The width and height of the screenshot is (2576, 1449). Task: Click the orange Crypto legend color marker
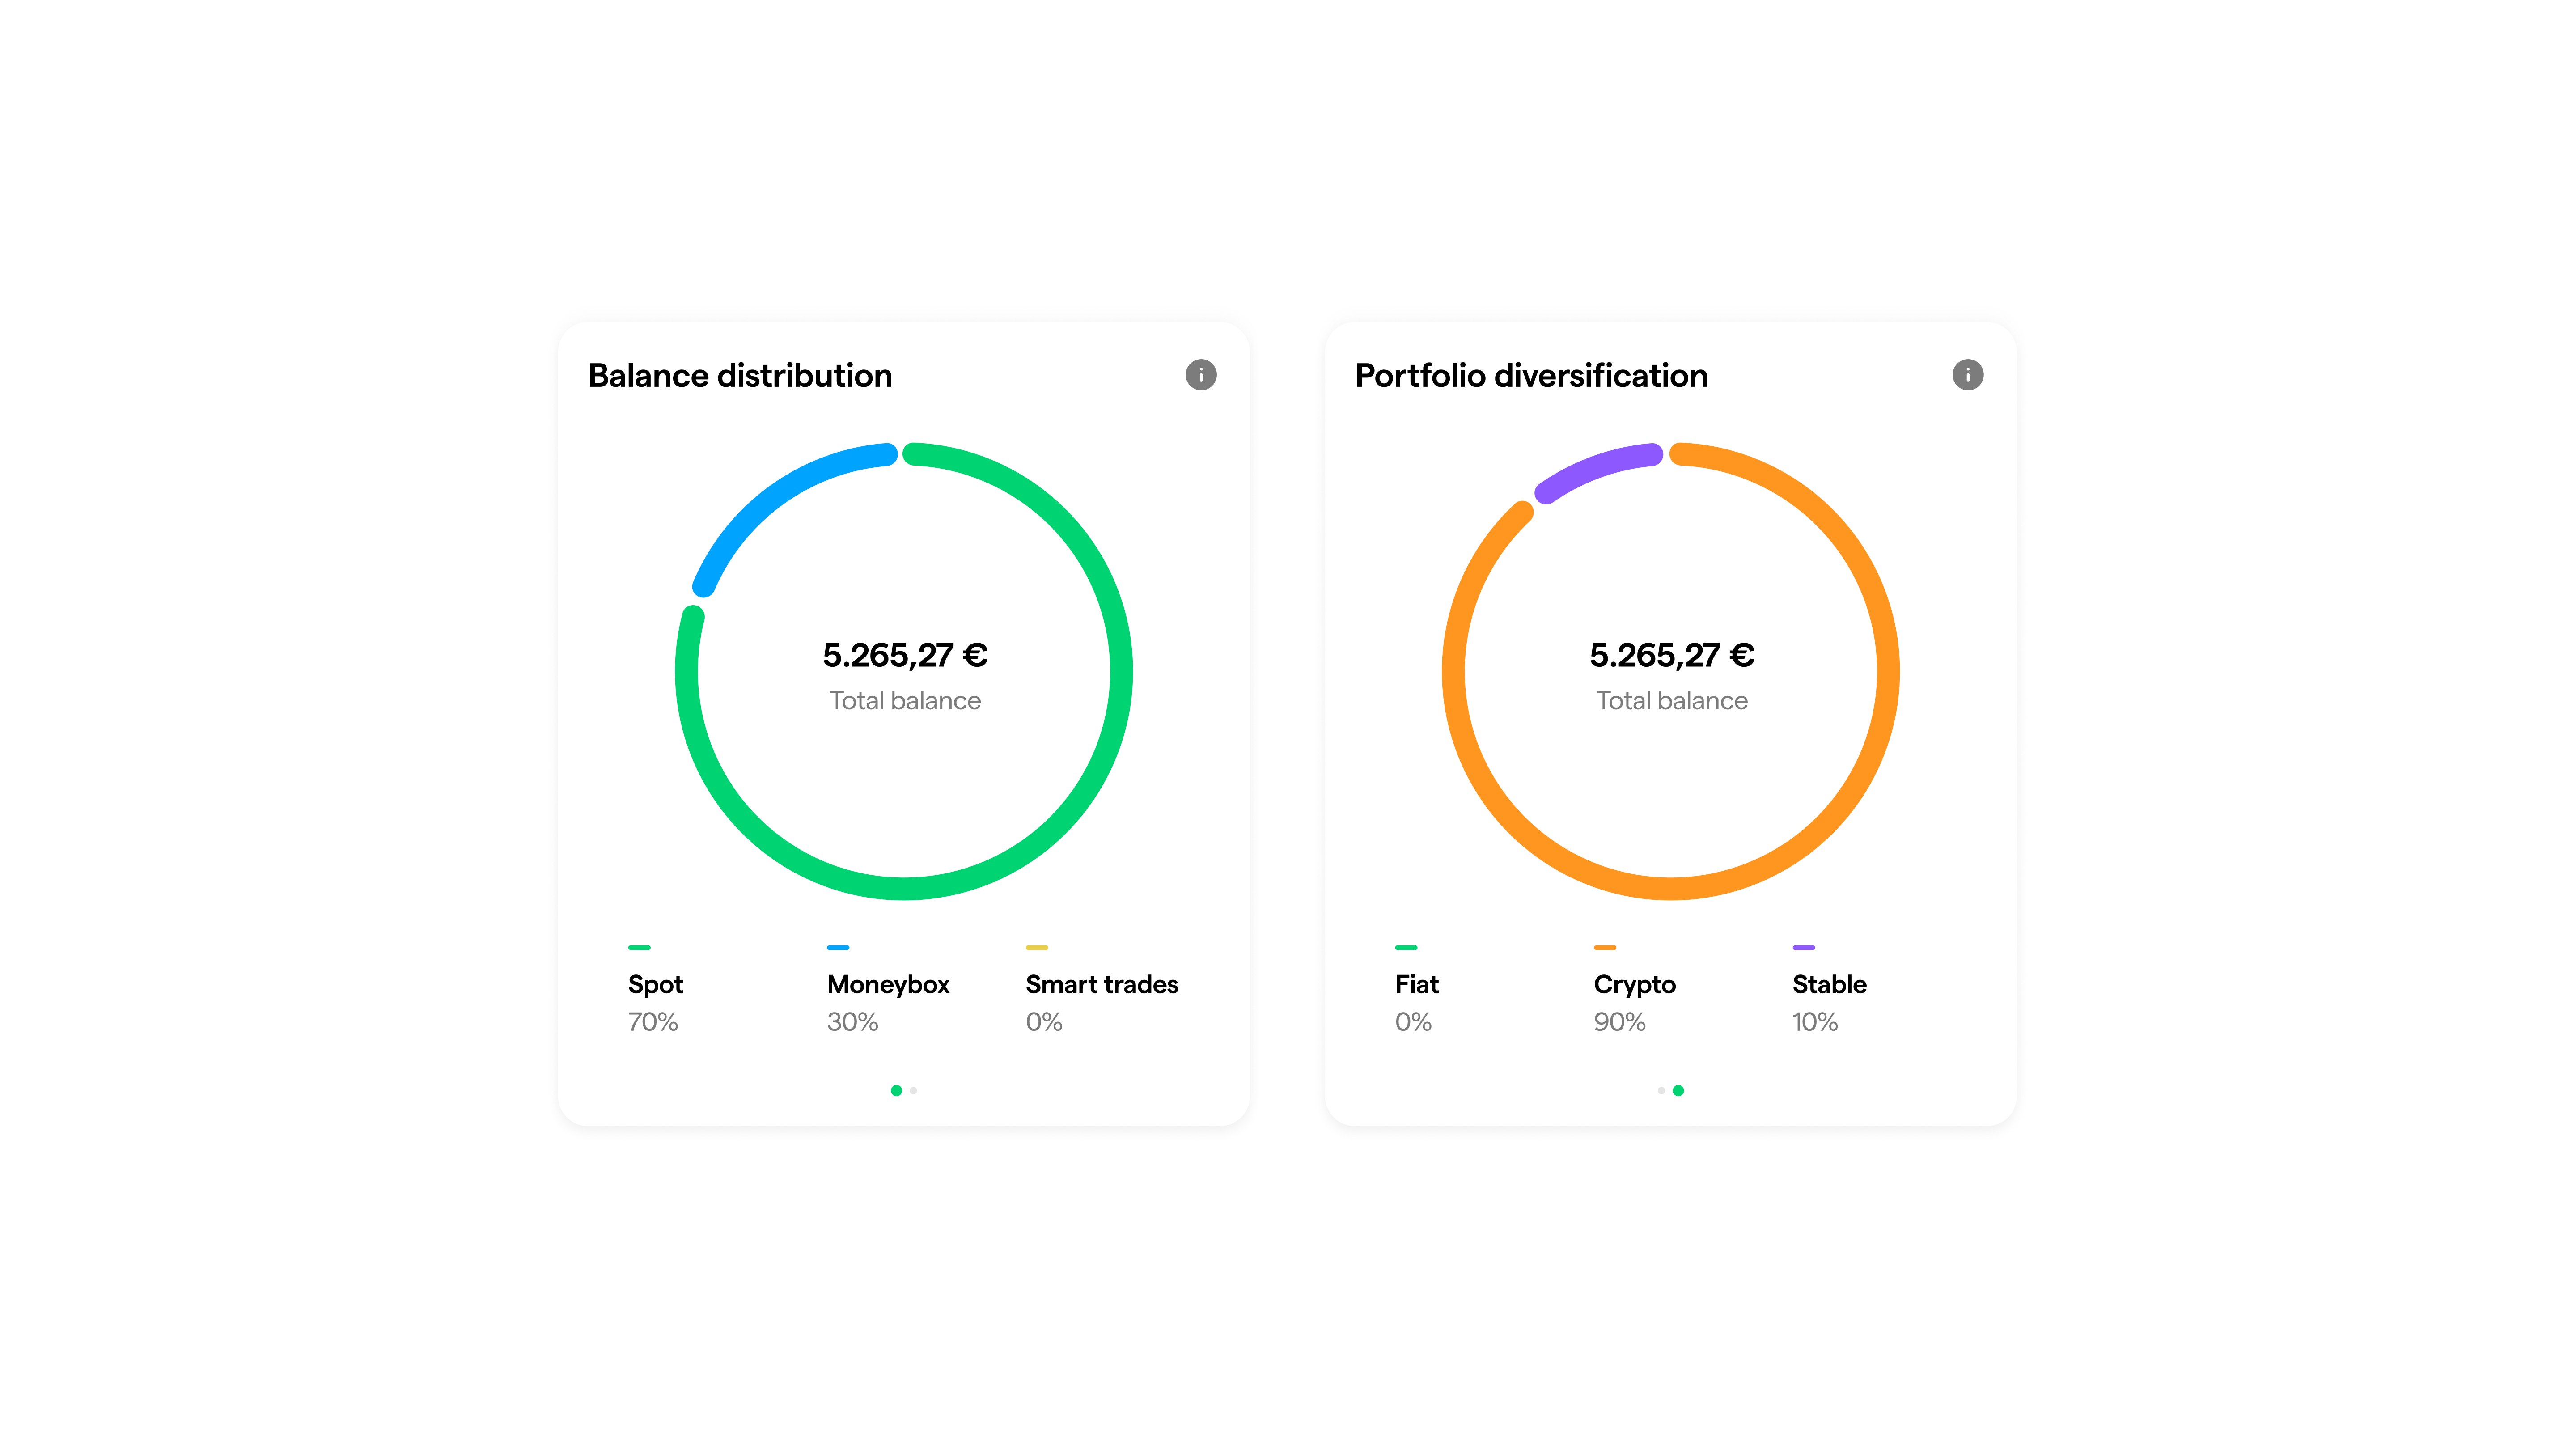(x=1605, y=947)
